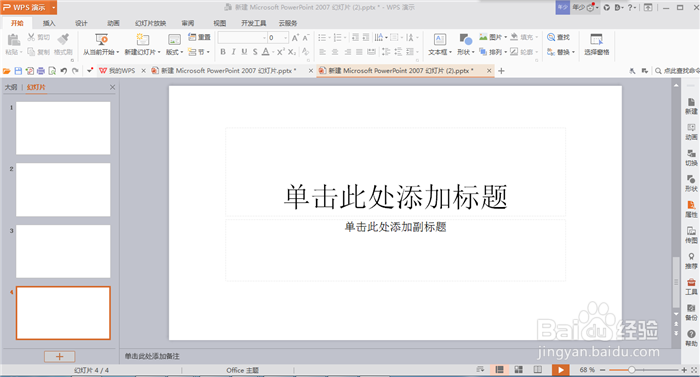
Task: Click the orange Play slideshow button
Action: pos(560,369)
